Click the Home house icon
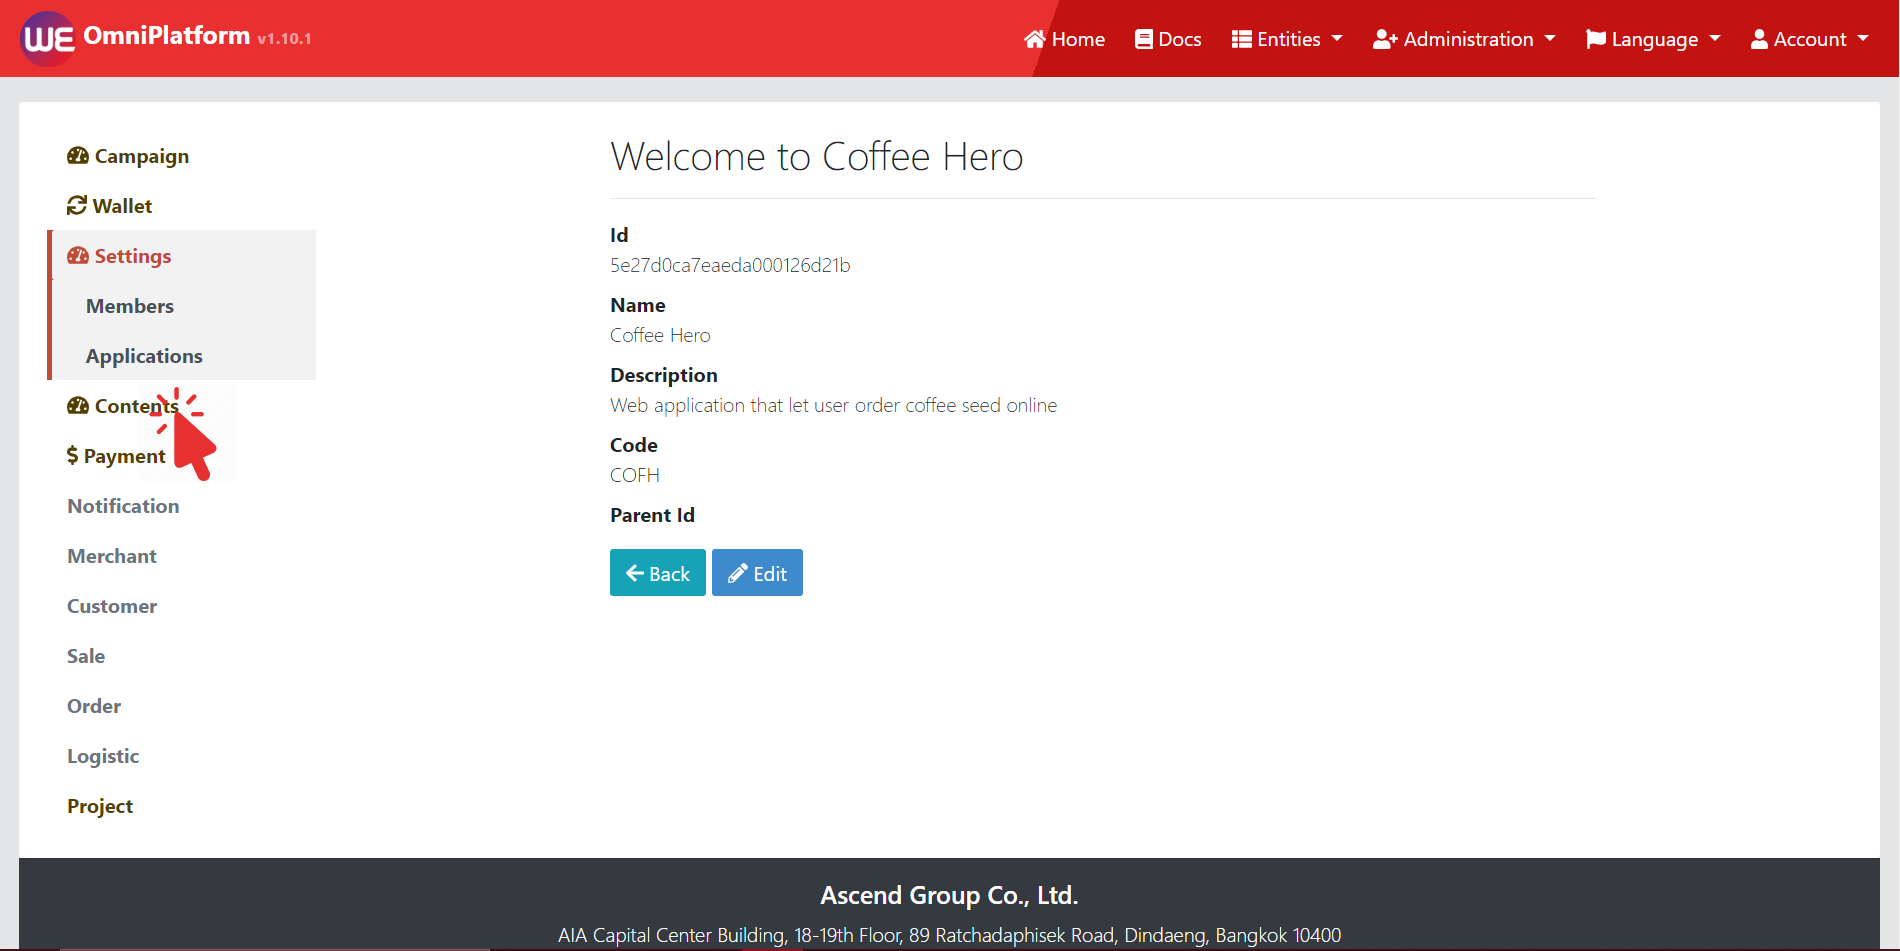Screen dimensions: 1900x951 1035,39
